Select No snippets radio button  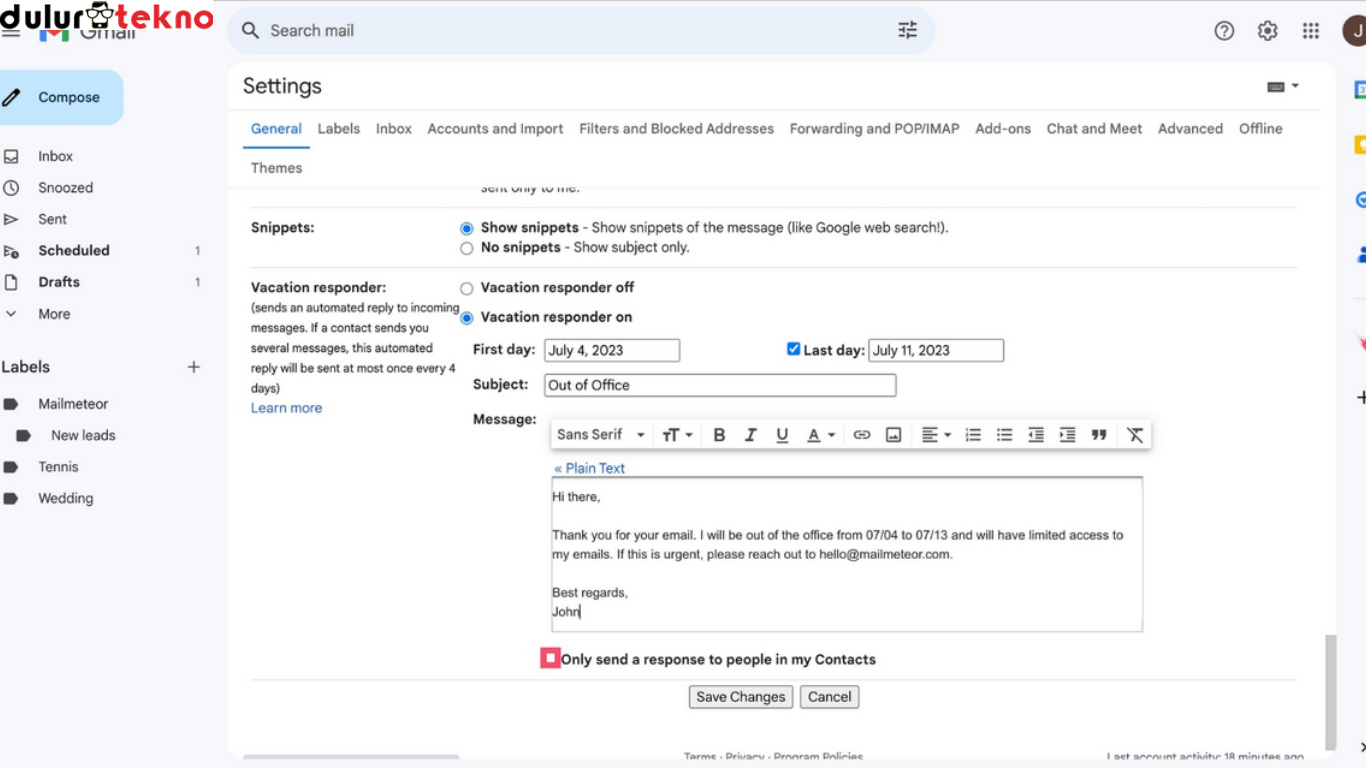466,248
